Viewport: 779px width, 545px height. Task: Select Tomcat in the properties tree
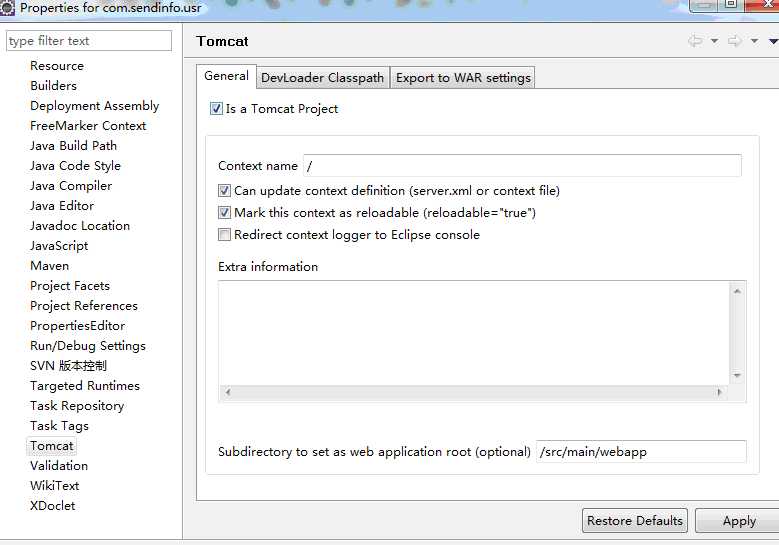point(51,446)
